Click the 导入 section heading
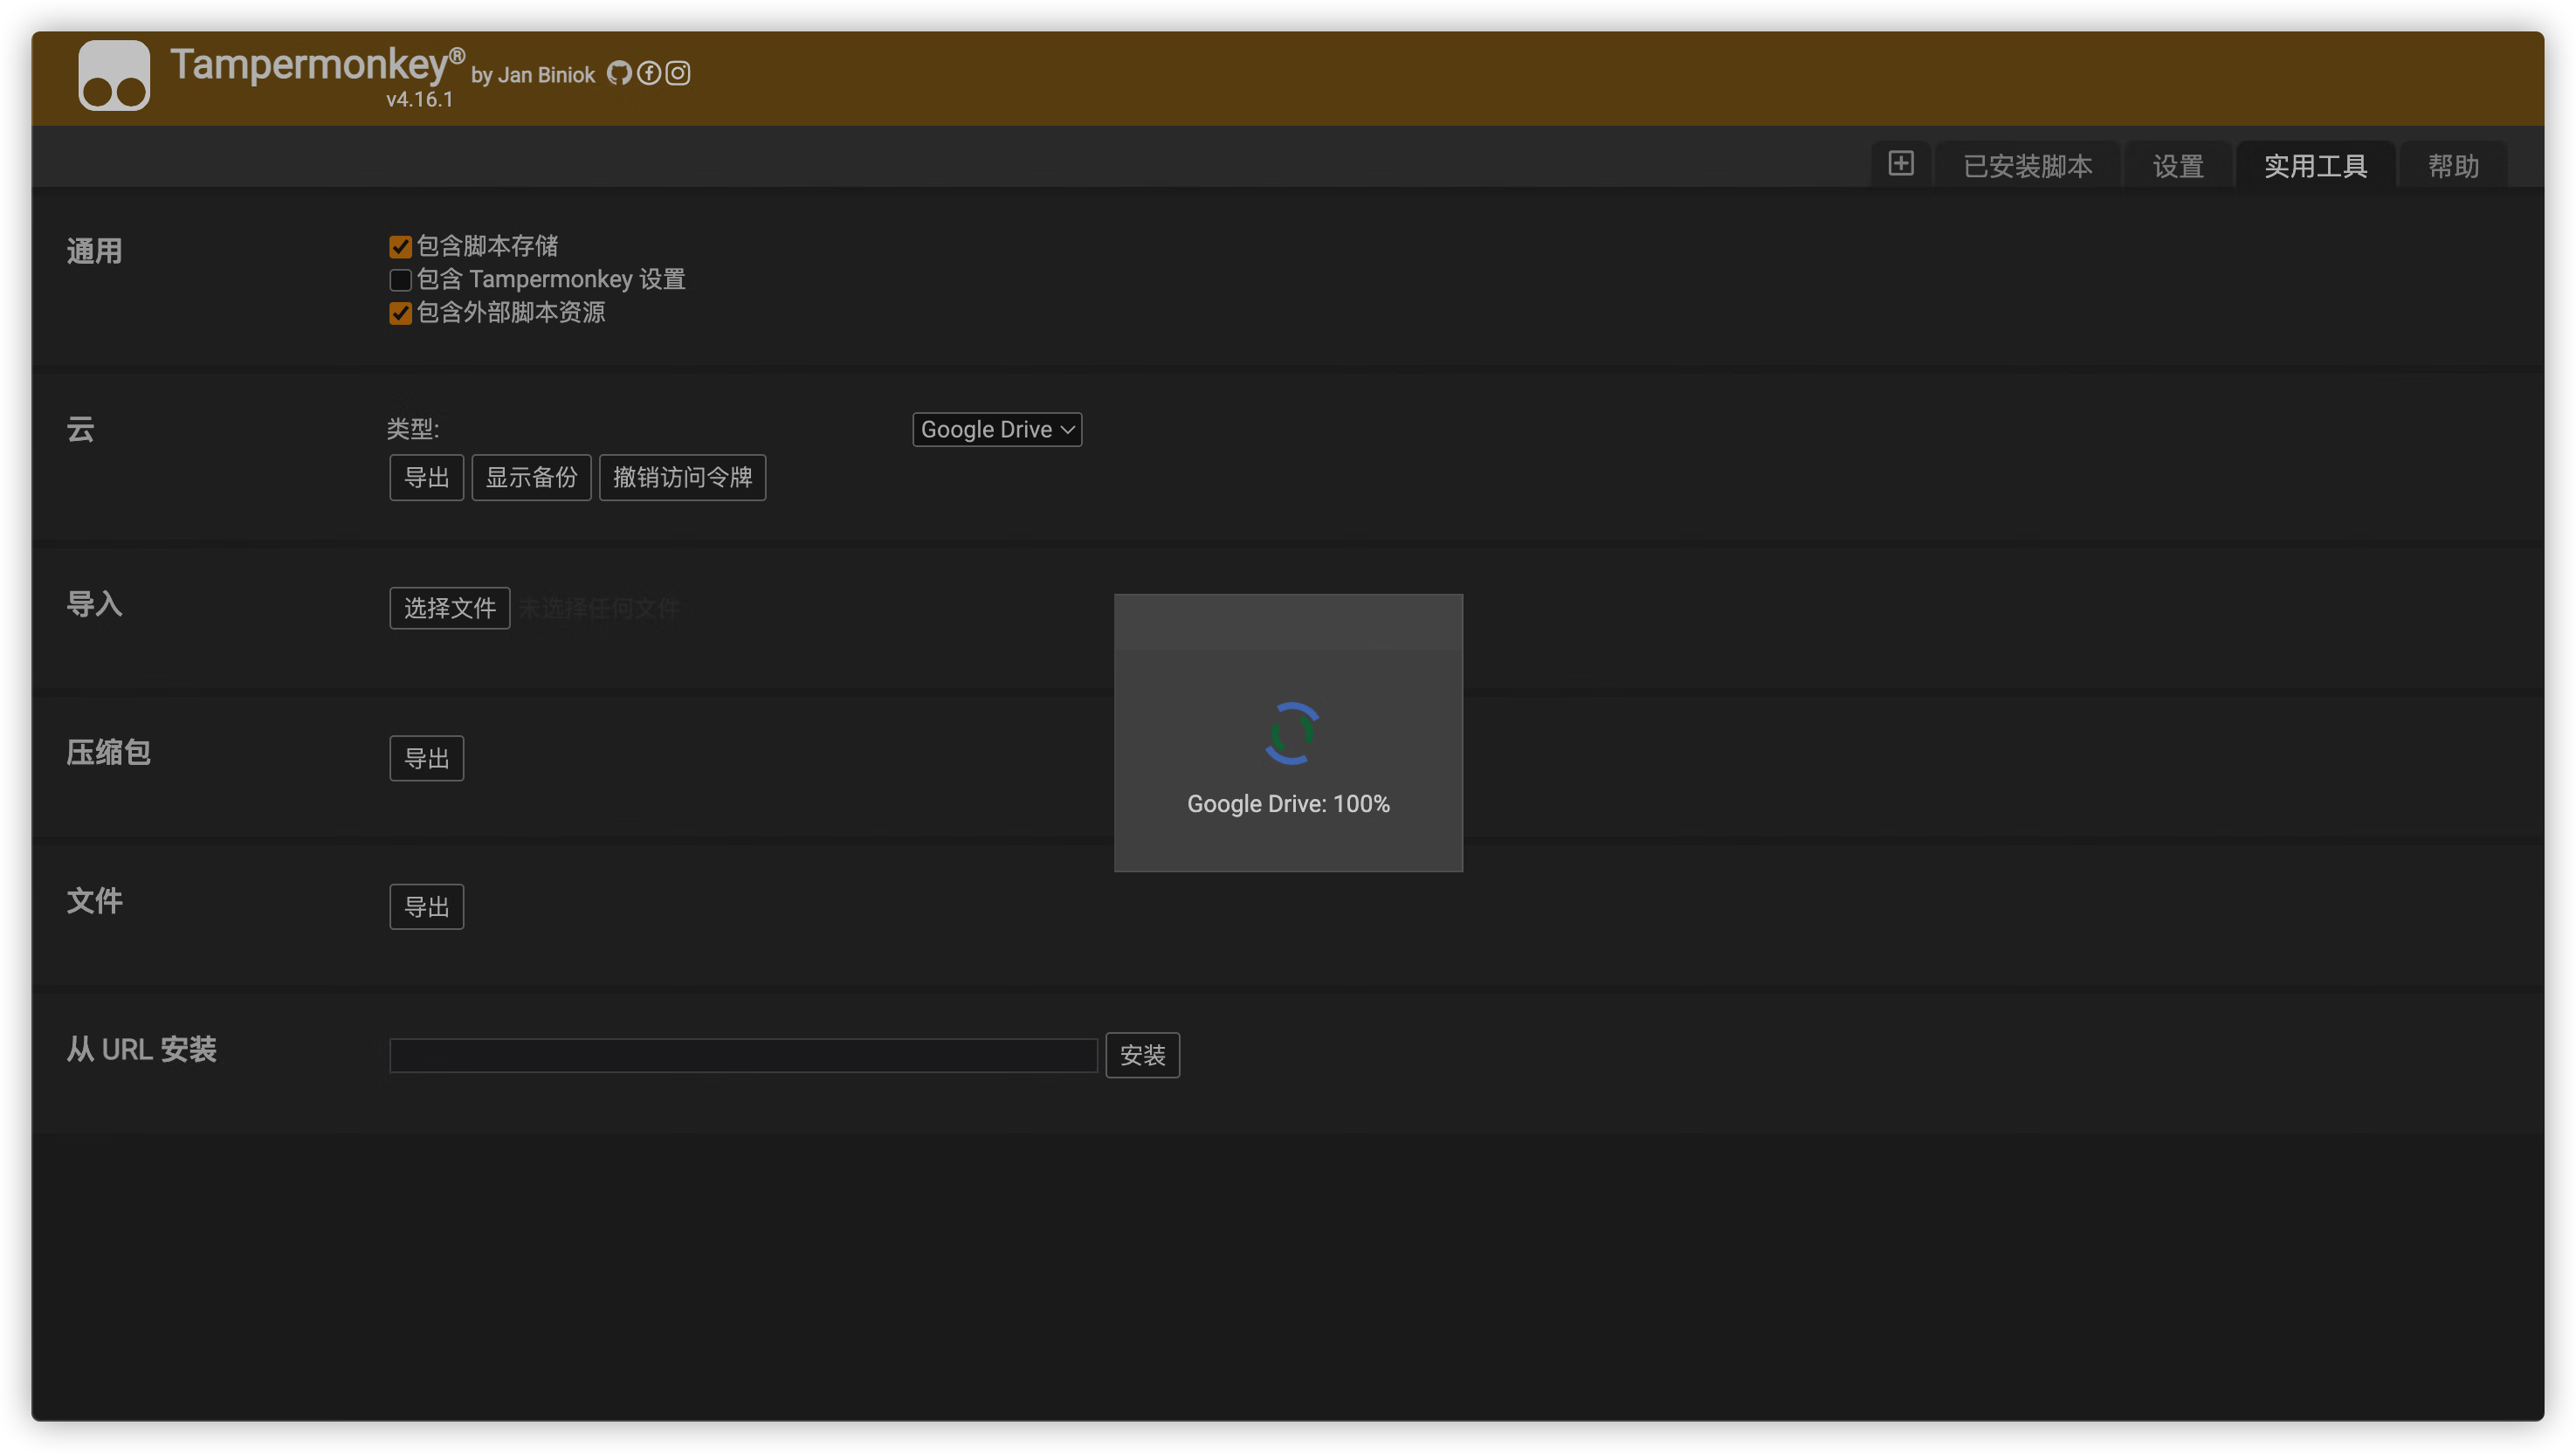This screenshot has width=2576, height=1453. click(94, 604)
